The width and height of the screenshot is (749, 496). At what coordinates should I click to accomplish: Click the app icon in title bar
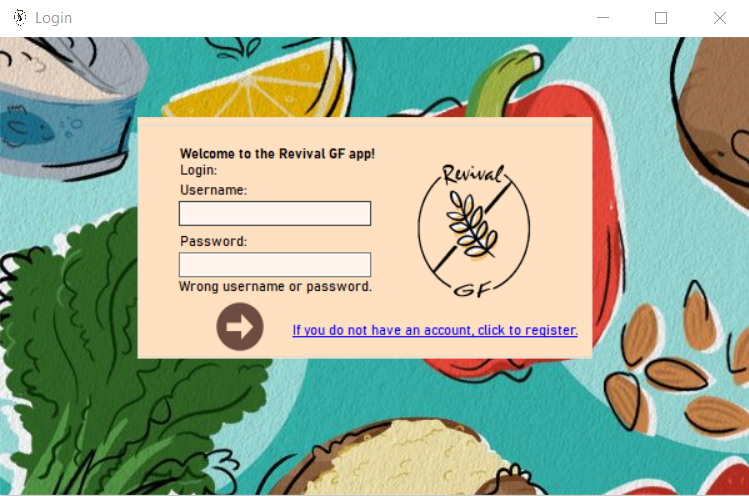click(x=20, y=18)
